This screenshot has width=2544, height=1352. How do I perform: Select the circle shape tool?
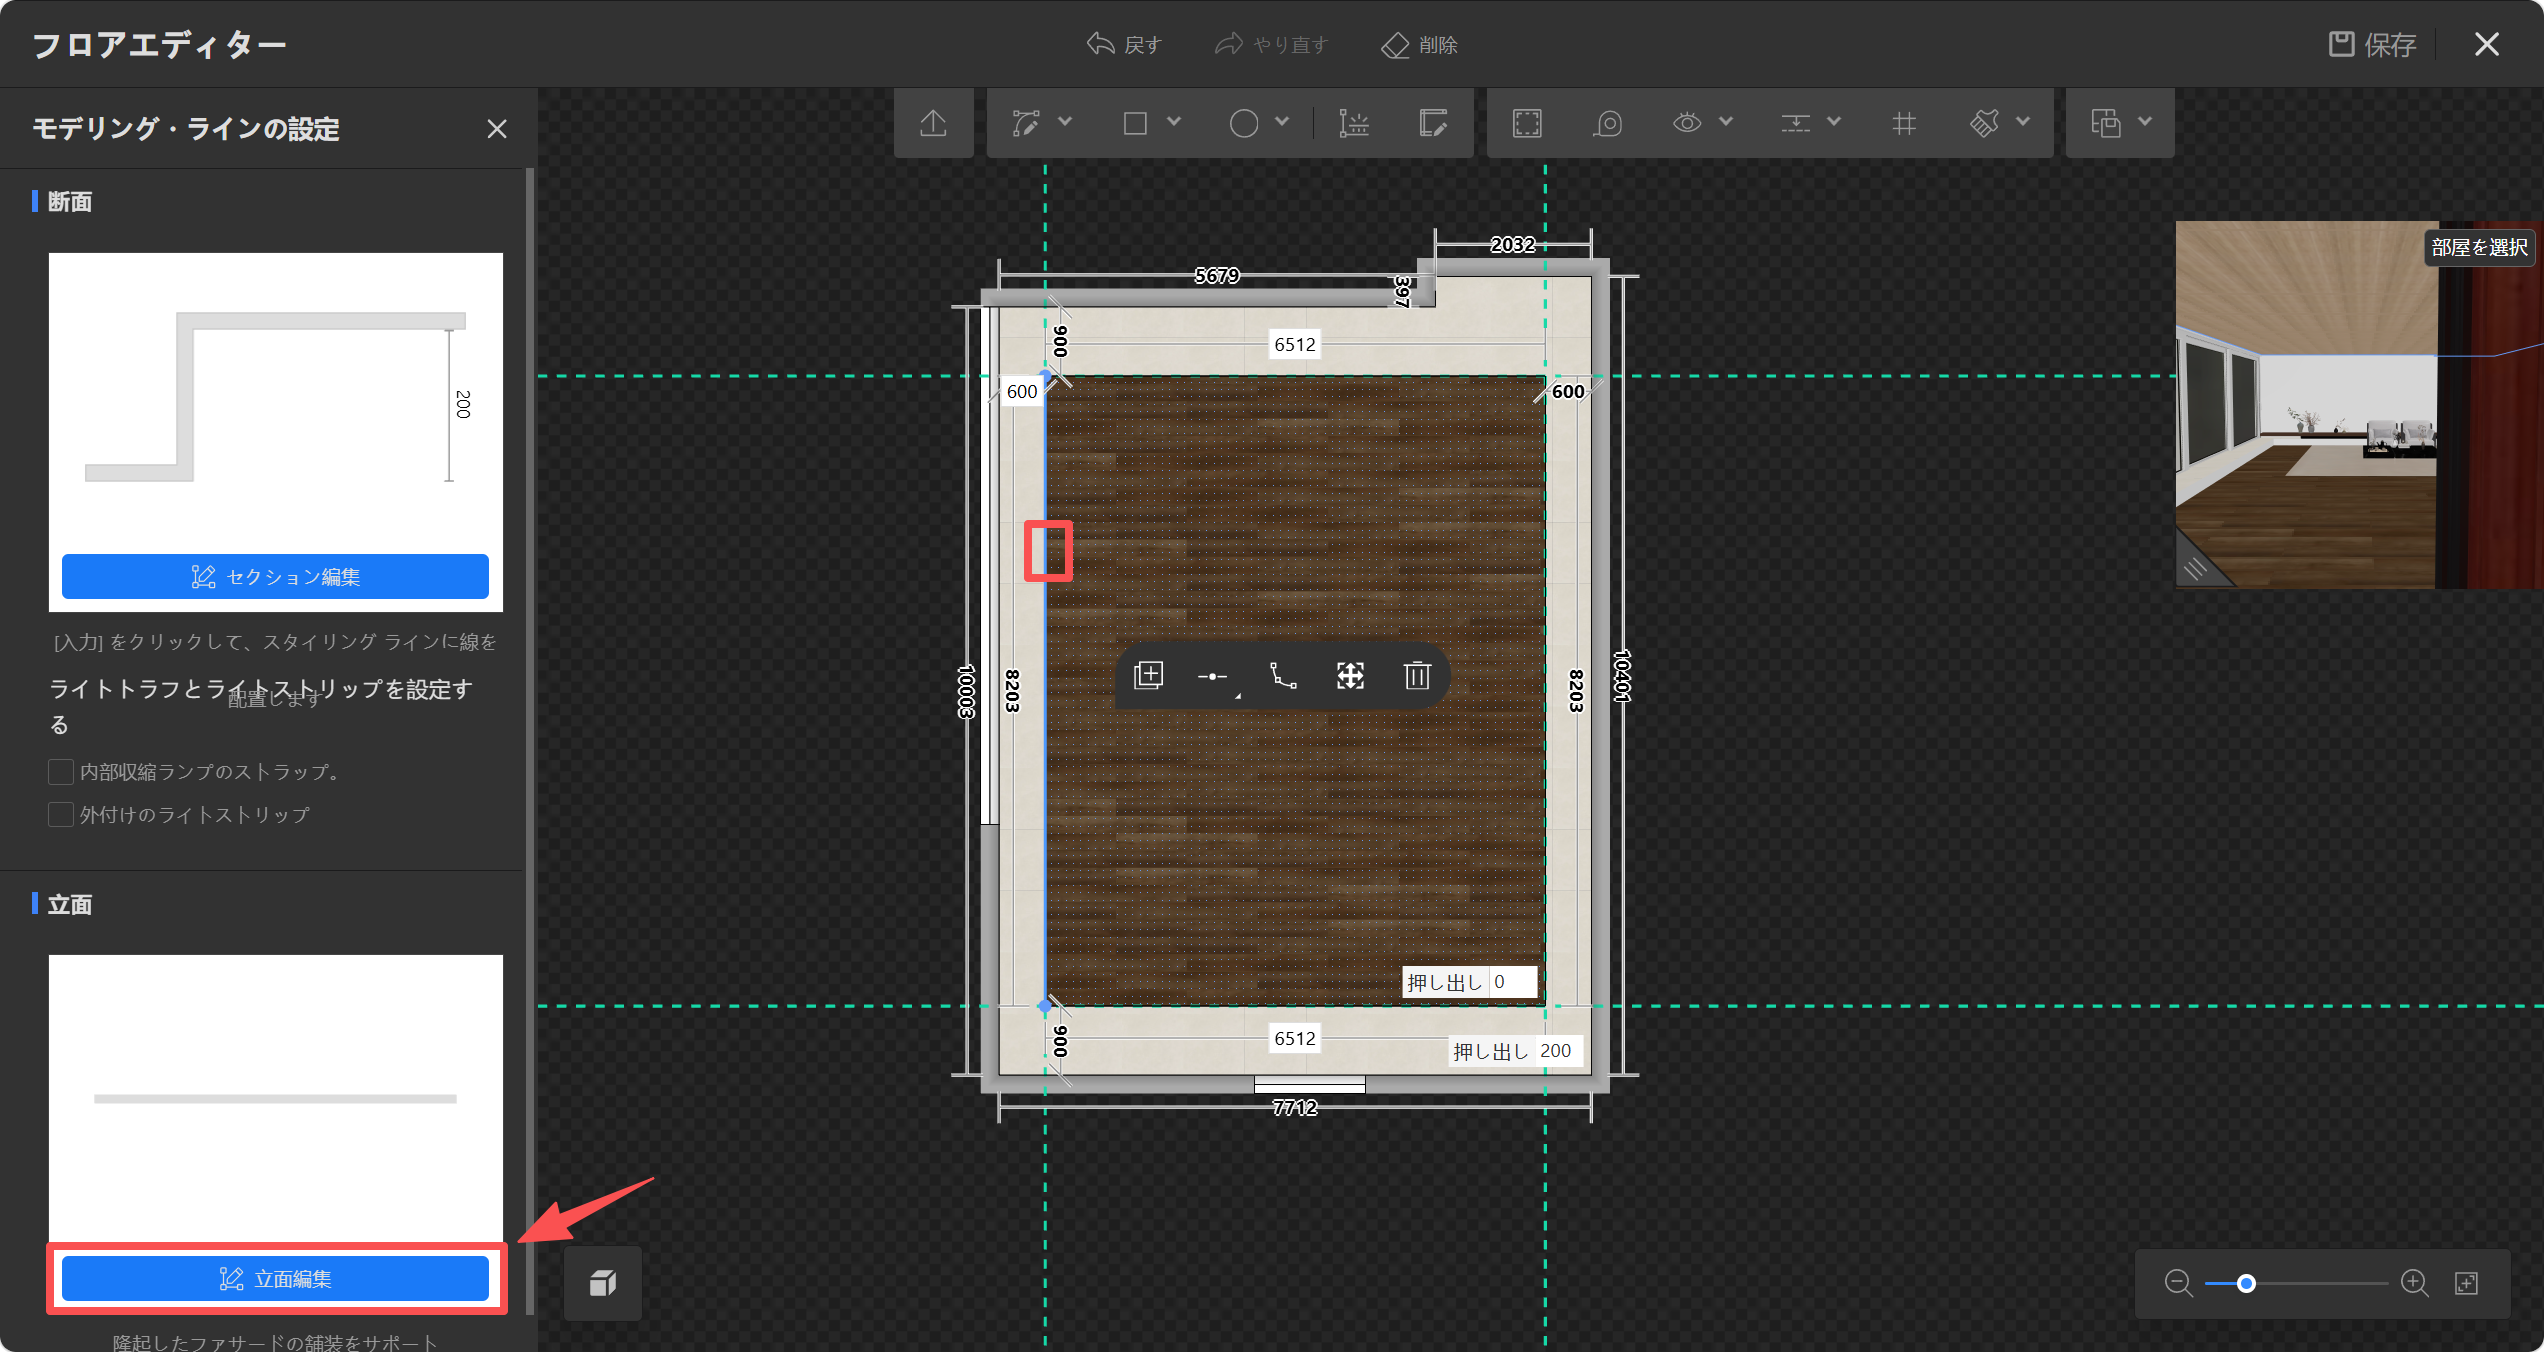(1244, 123)
